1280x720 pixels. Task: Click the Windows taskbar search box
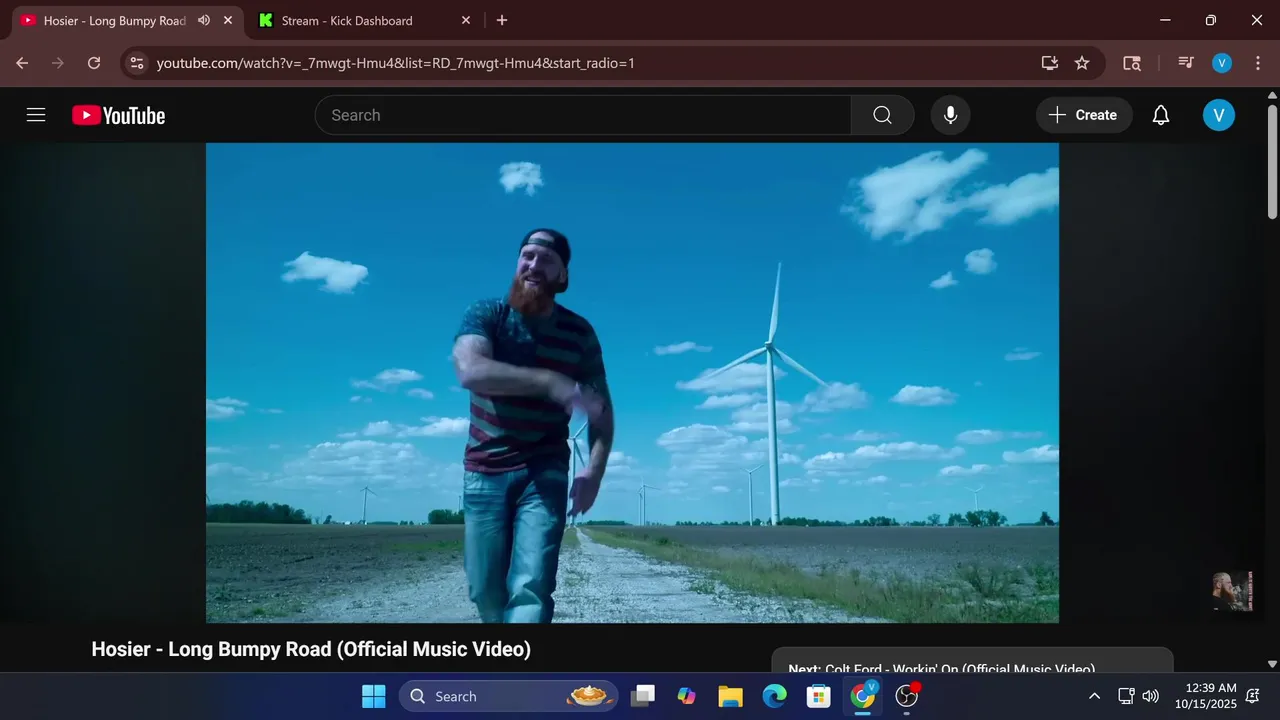[509, 696]
